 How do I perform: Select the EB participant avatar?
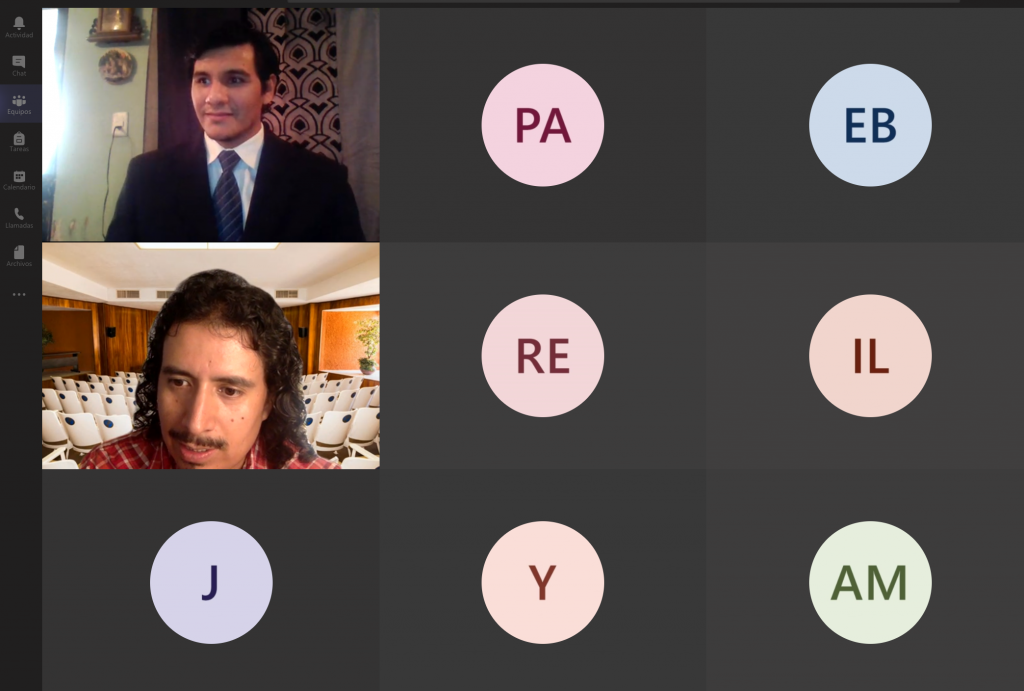870,125
